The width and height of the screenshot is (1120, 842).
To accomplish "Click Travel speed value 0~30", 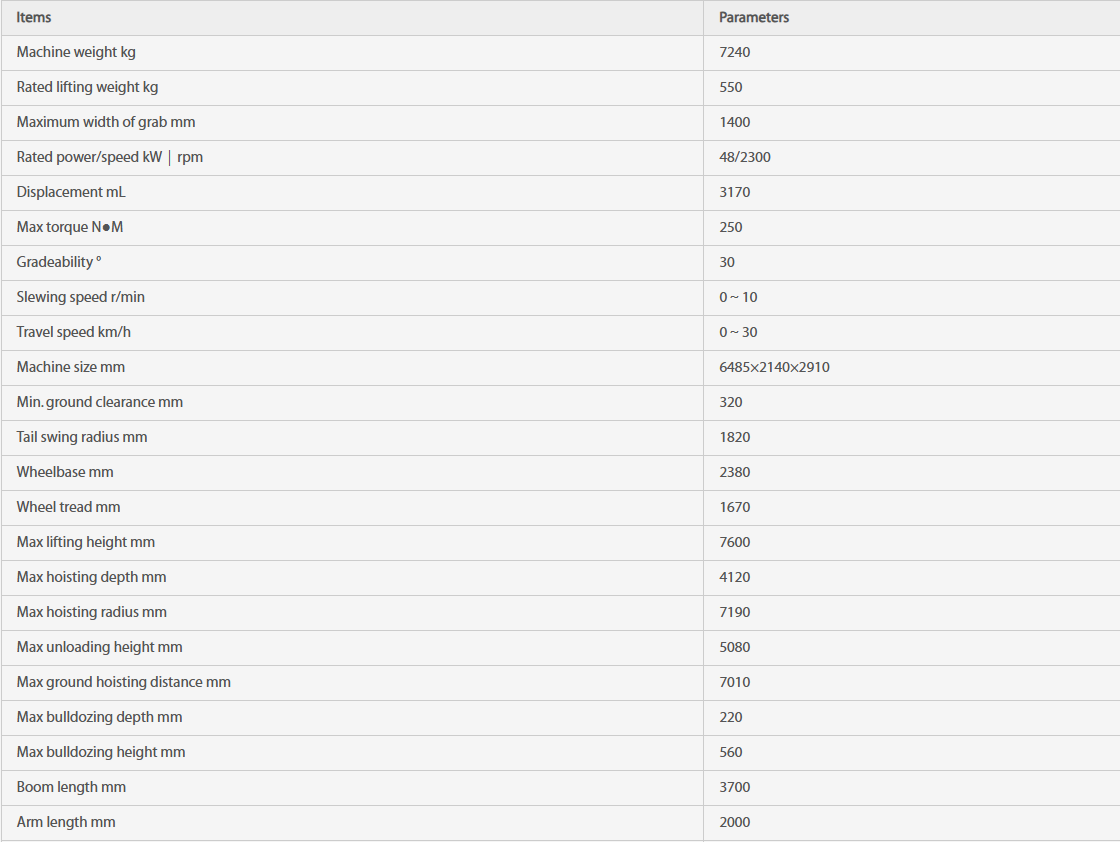I will tap(738, 332).
